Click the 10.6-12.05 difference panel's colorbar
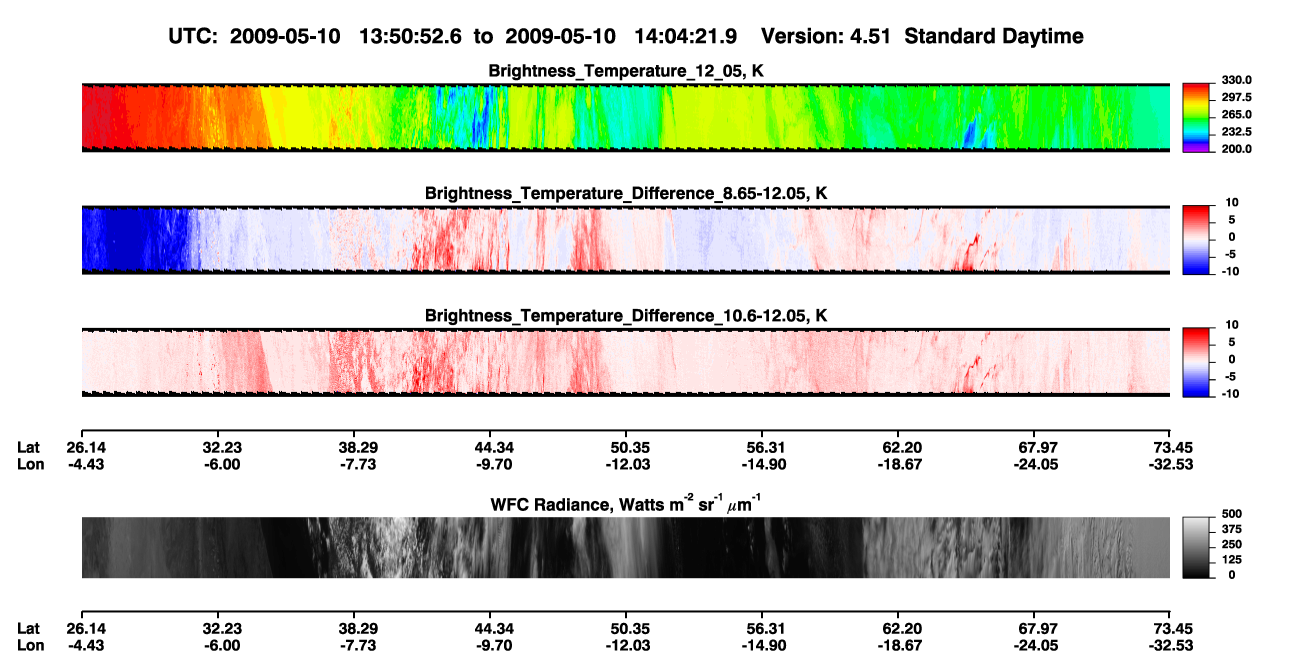Image resolution: width=1300 pixels, height=667 pixels. (1197, 362)
